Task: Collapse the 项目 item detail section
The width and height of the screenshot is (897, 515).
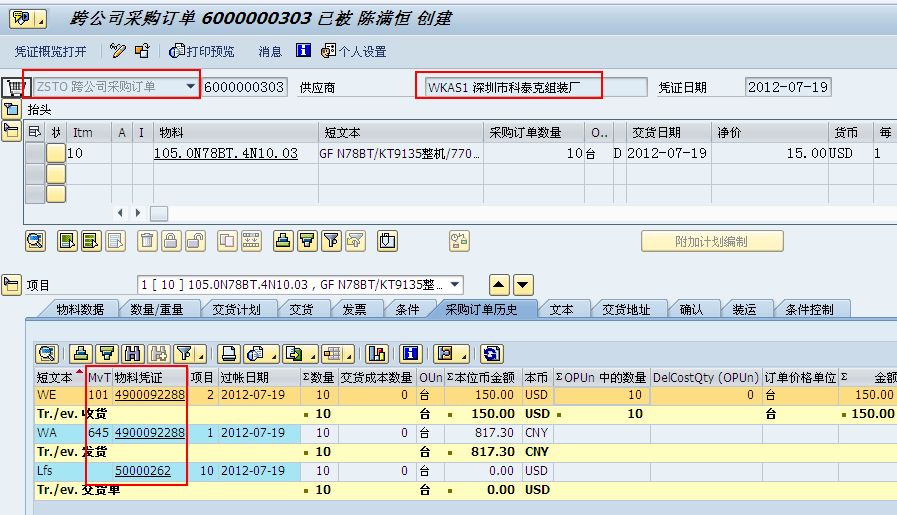Action: pyautogui.click(x=11, y=284)
